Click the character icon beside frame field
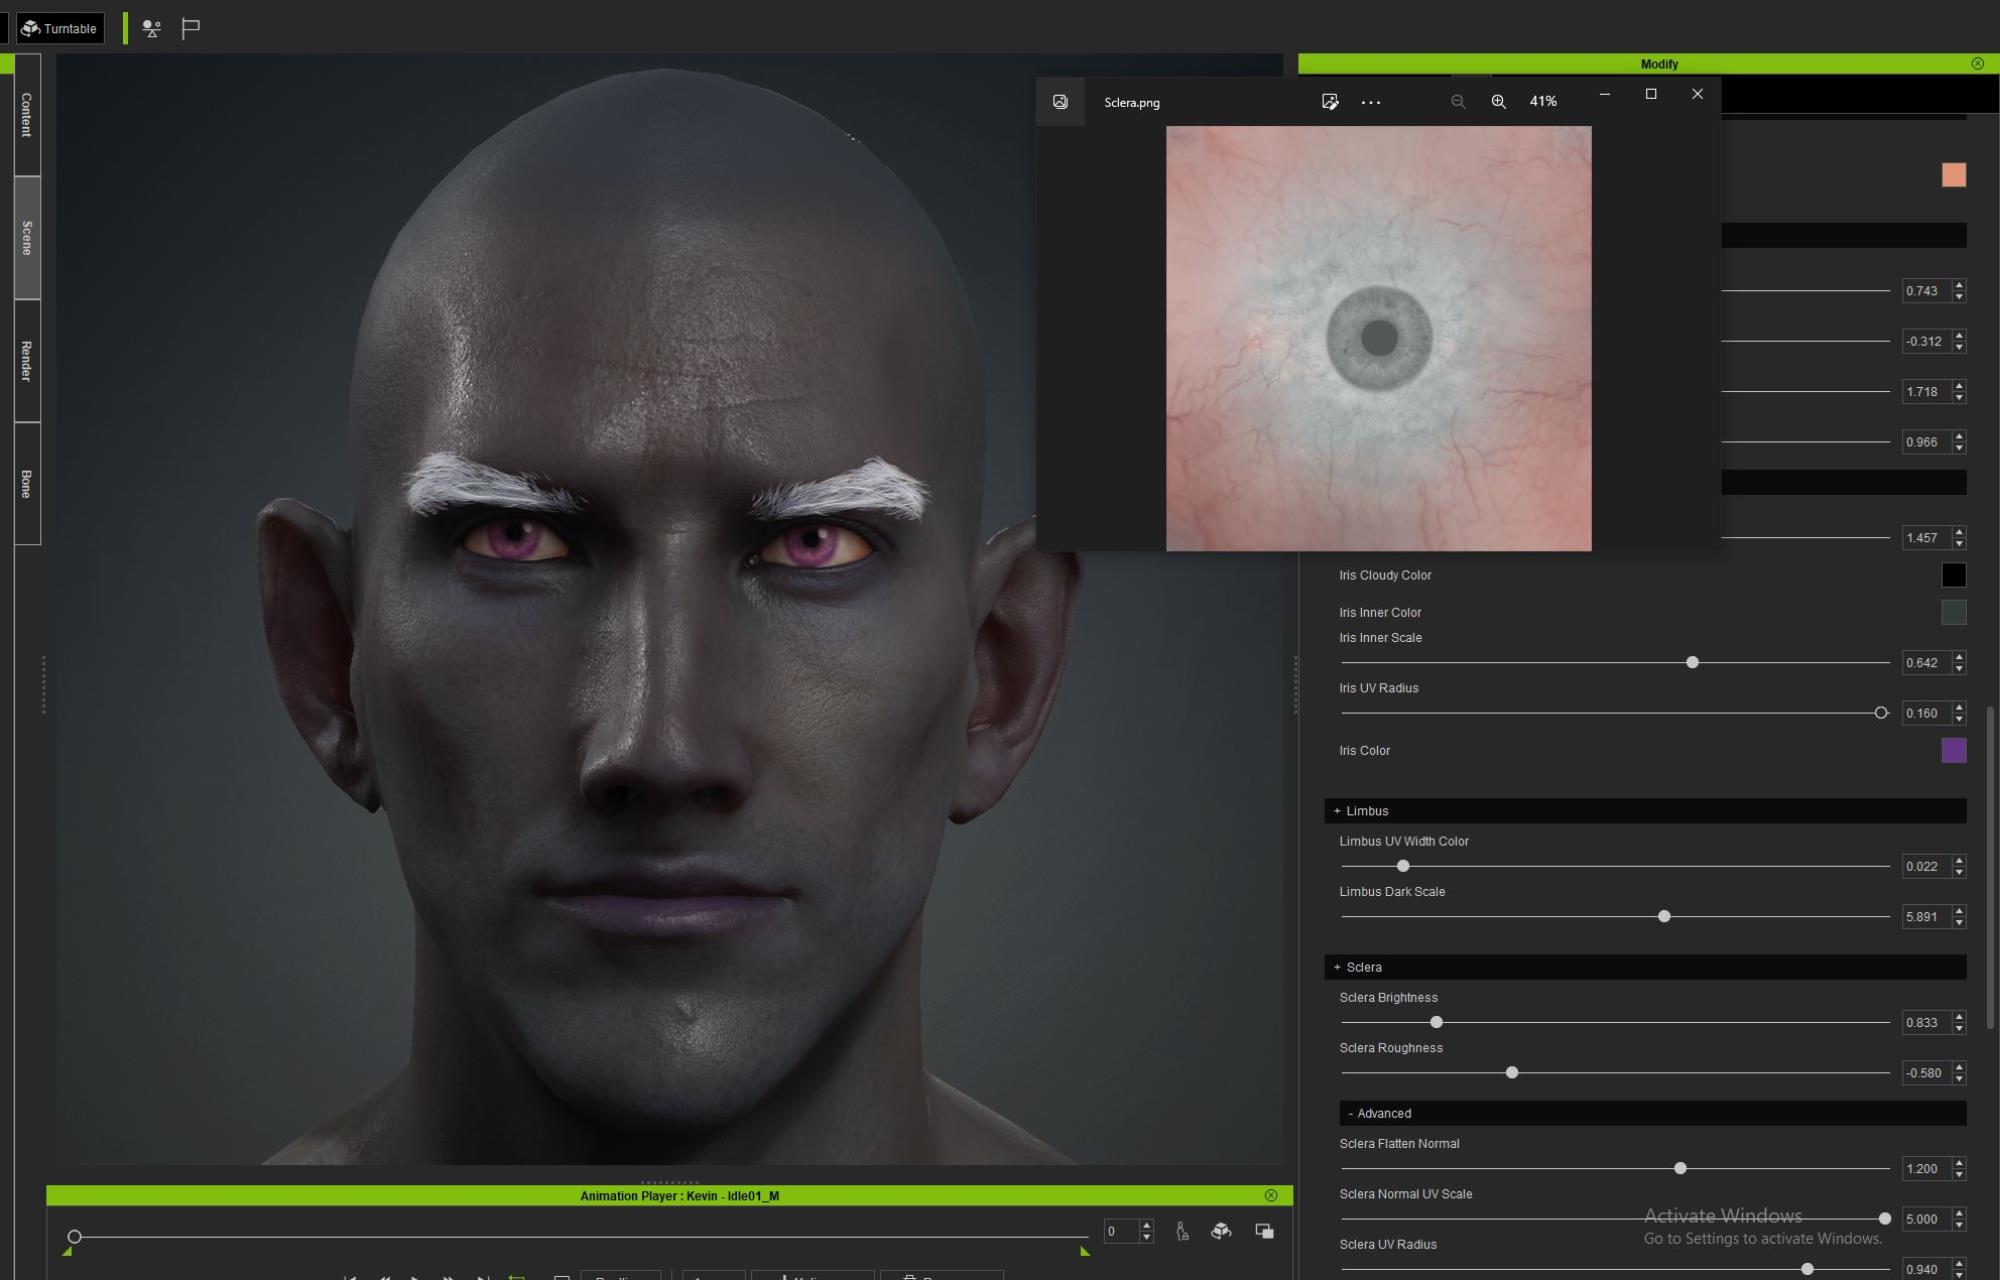Viewport: 2000px width, 1280px height. tap(1182, 1231)
